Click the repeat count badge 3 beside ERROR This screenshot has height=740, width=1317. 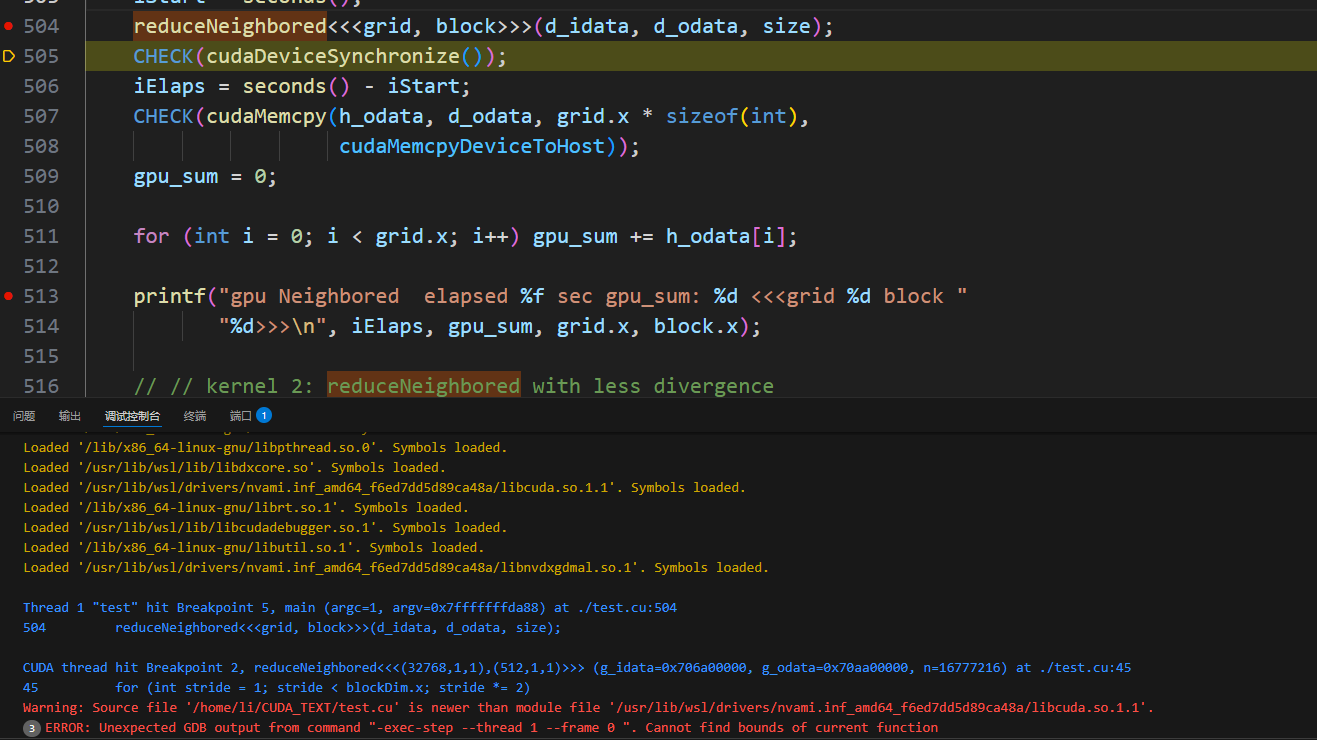pos(32,728)
